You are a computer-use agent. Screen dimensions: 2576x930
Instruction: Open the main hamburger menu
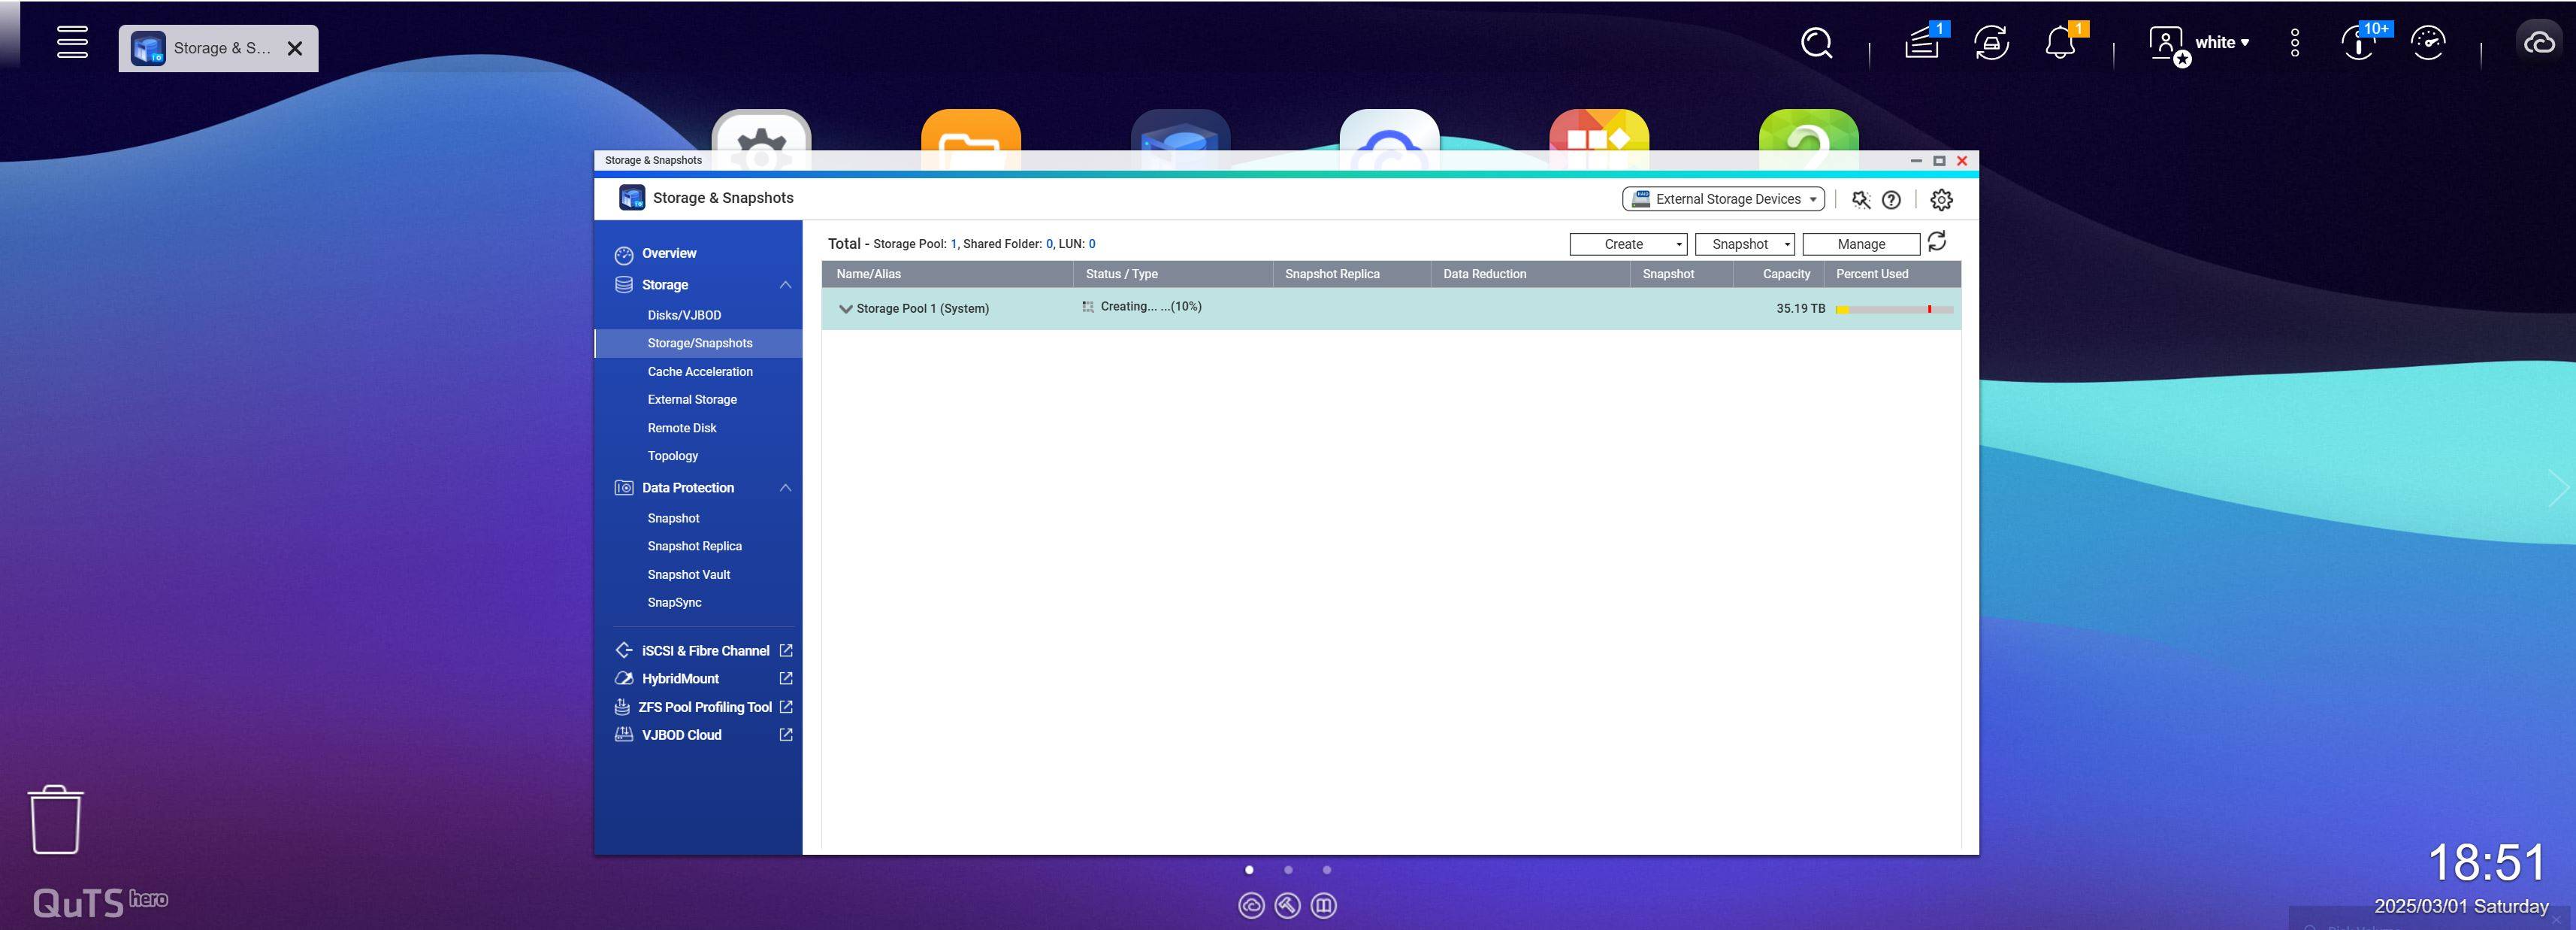(x=72, y=42)
